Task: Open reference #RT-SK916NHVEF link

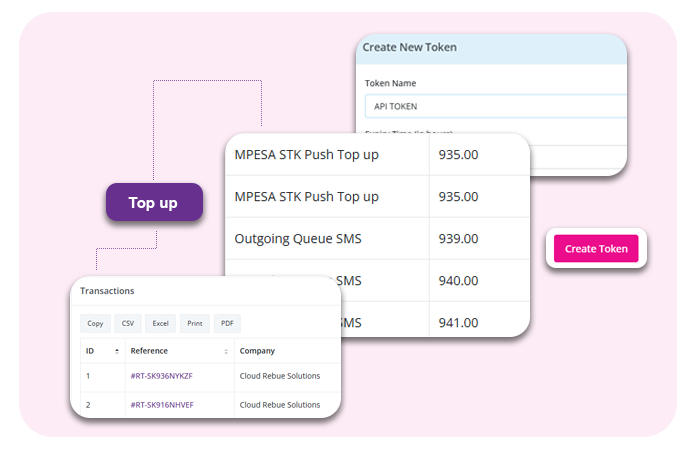Action: coord(162,405)
